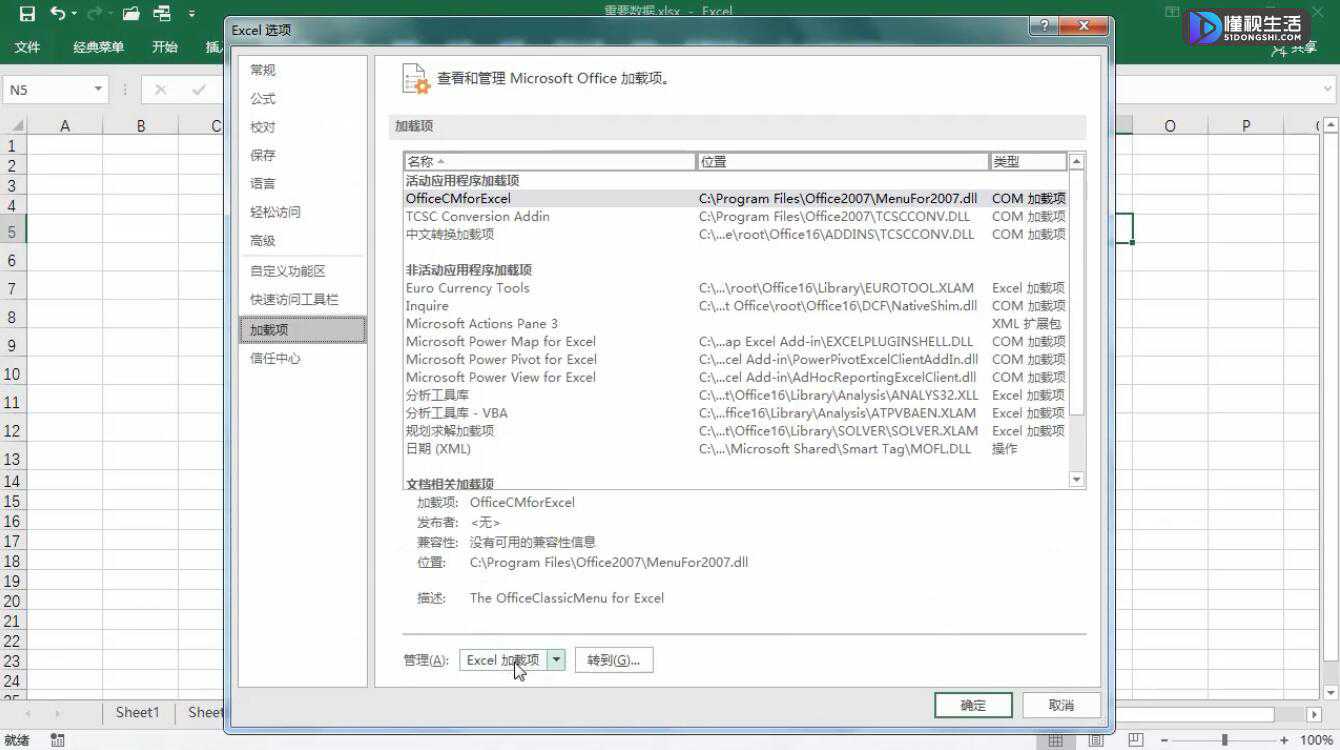This screenshot has height=750, width=1340.
Task: Expand the Name Box dropdown arrow
Action: (x=98, y=90)
